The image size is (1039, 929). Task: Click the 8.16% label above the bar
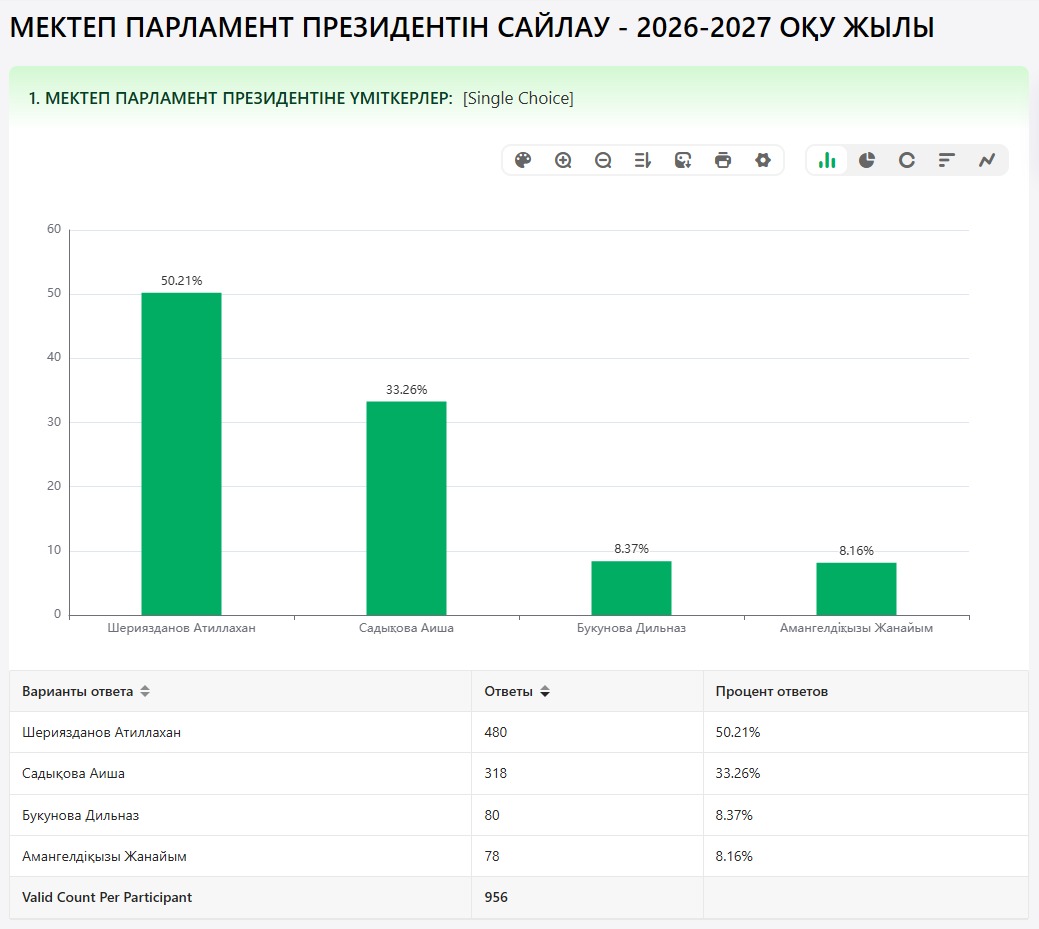pyautogui.click(x=856, y=551)
